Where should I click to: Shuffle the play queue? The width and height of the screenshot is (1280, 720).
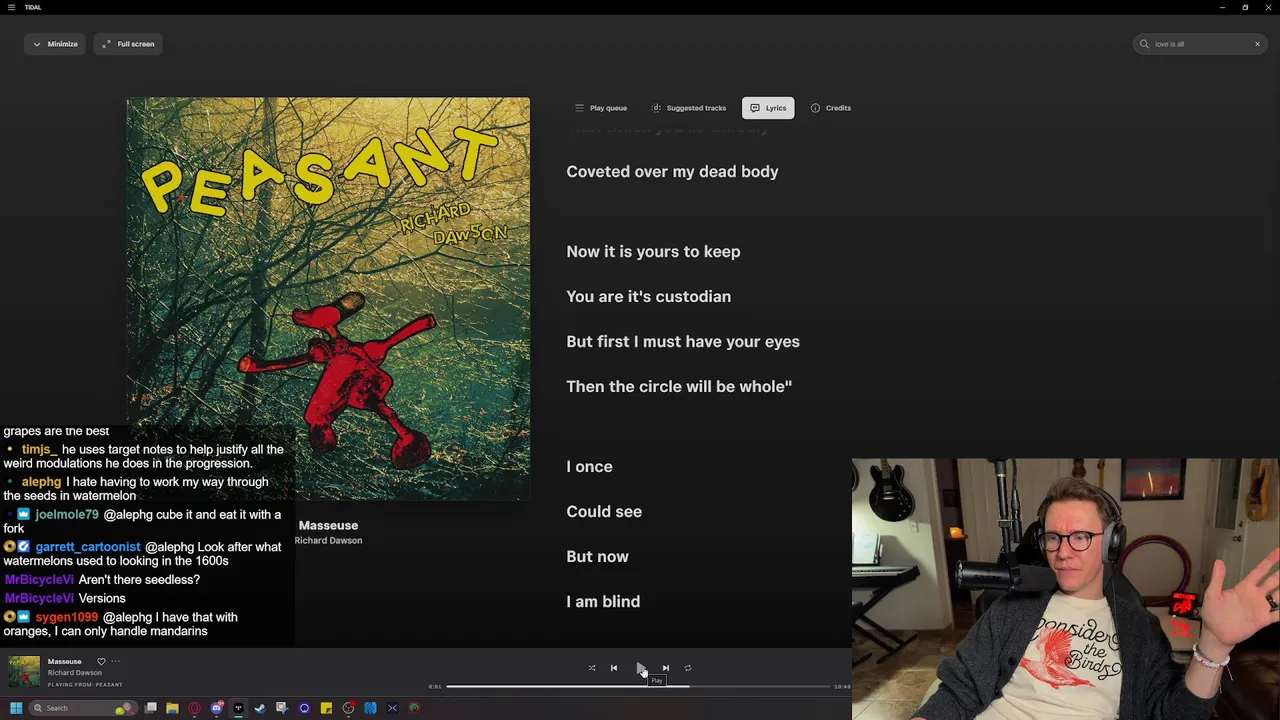tap(592, 668)
